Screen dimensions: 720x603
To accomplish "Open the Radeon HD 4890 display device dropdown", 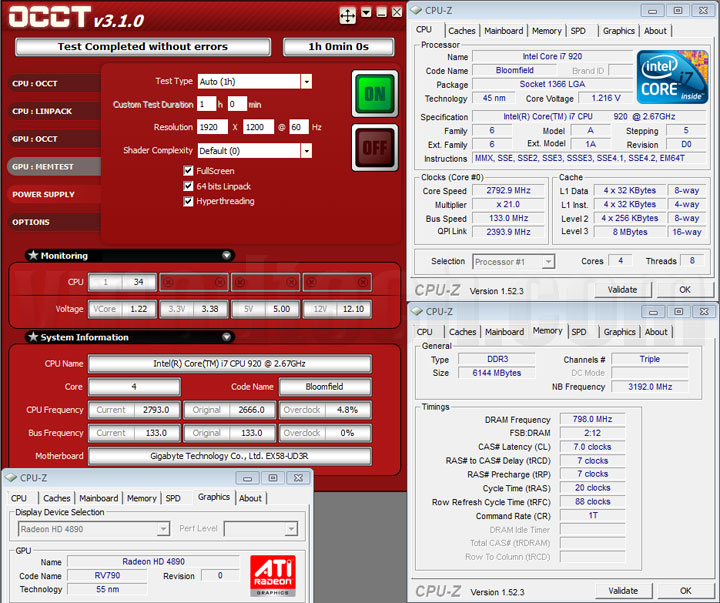I will 163,529.
